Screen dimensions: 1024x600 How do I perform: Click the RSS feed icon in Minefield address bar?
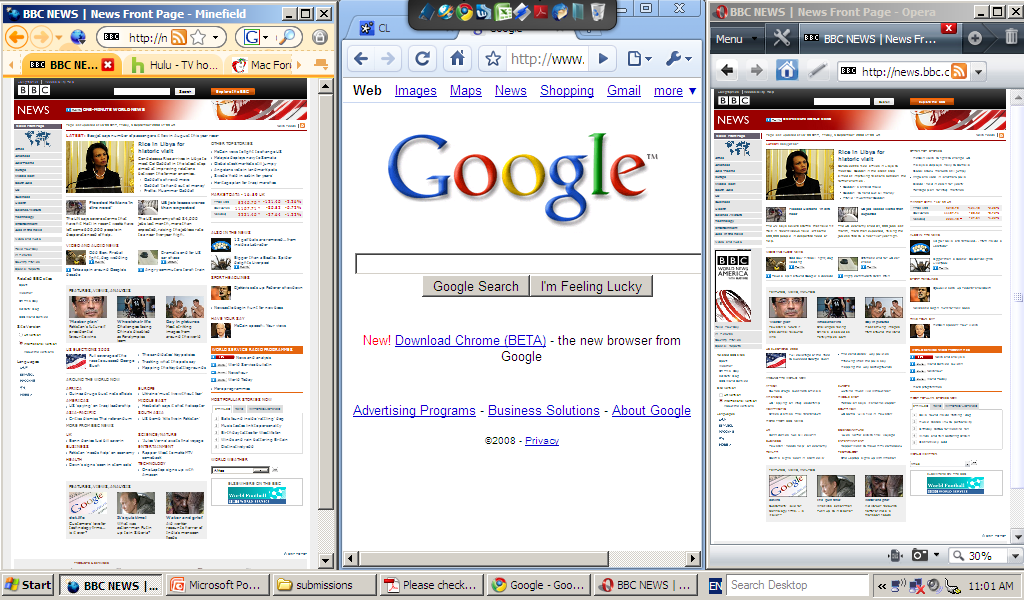pyautogui.click(x=179, y=37)
